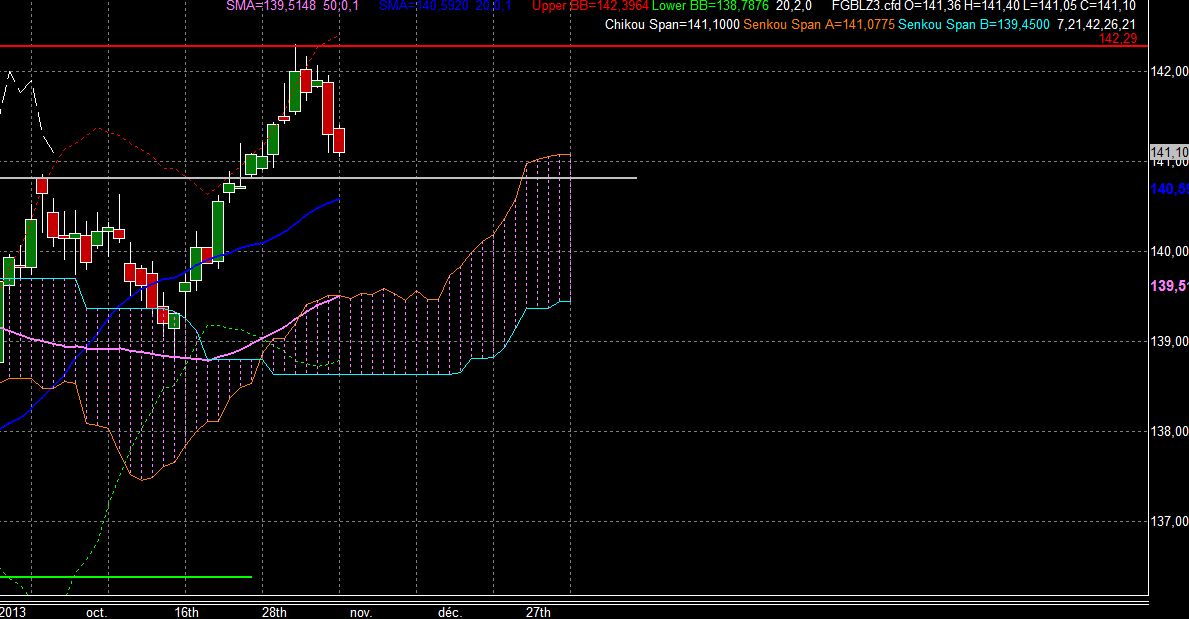Click the blue 140,5 SMA axis value
Image resolution: width=1189 pixels, height=619 pixels.
click(x=1169, y=188)
